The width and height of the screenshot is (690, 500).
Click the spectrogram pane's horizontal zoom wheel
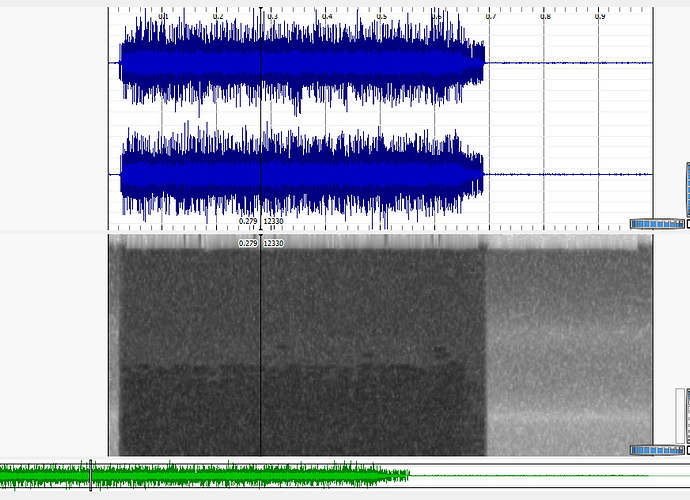[655, 450]
